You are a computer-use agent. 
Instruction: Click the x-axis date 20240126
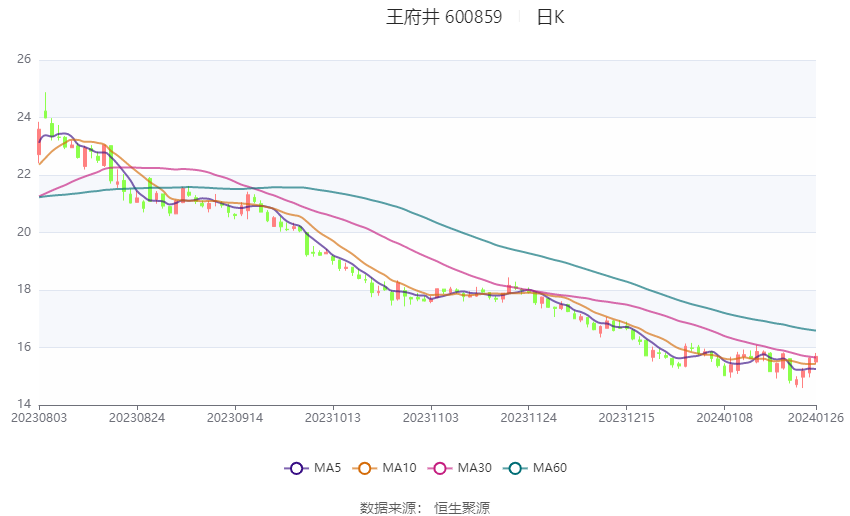coord(816,418)
